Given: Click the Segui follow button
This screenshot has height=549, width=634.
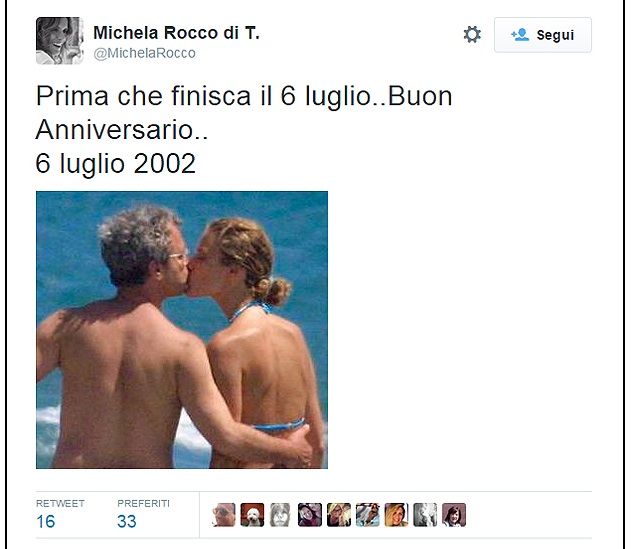Looking at the screenshot, I should point(543,35).
